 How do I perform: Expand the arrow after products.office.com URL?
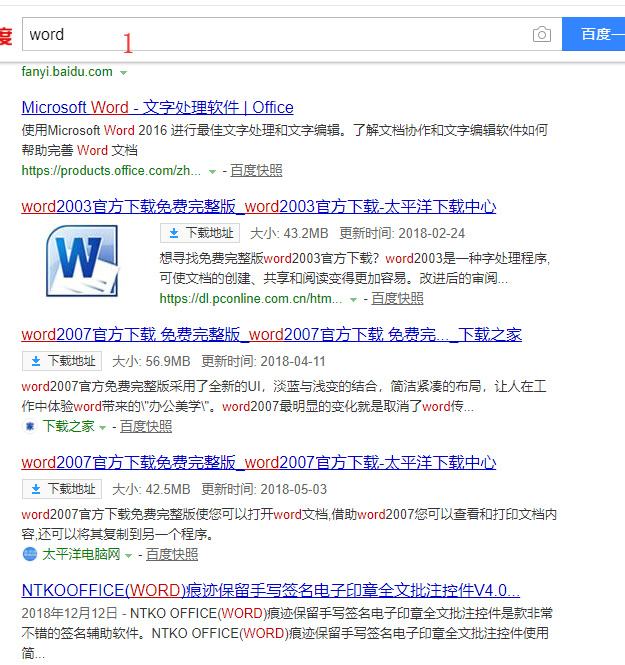click(211, 171)
